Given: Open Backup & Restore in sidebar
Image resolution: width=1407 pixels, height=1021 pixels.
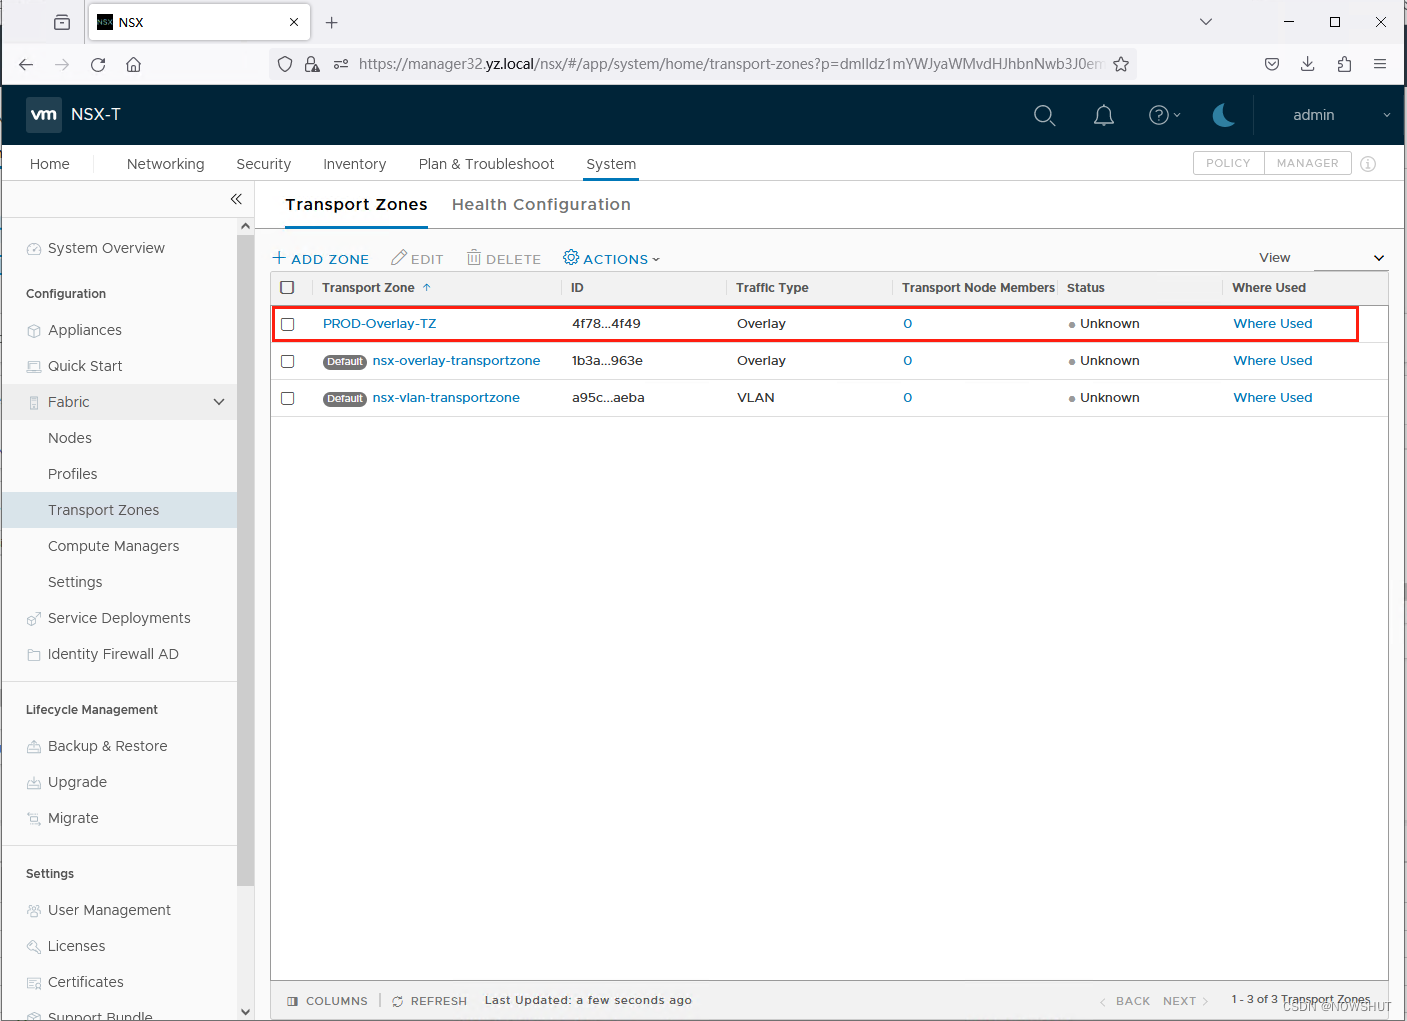Looking at the screenshot, I should point(108,746).
